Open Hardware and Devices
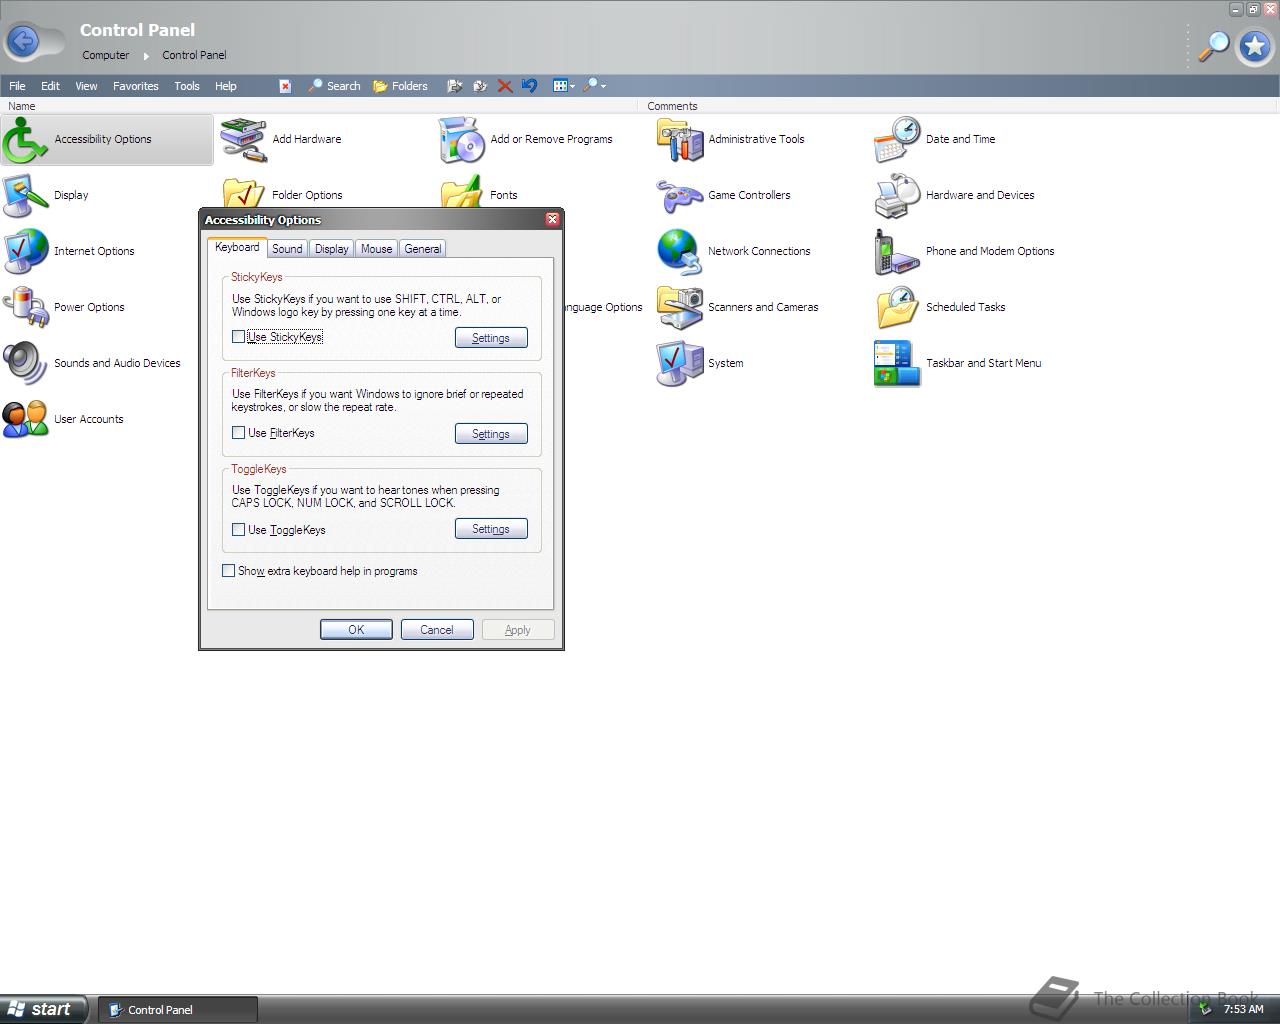The width and height of the screenshot is (1280, 1024). pos(954,195)
